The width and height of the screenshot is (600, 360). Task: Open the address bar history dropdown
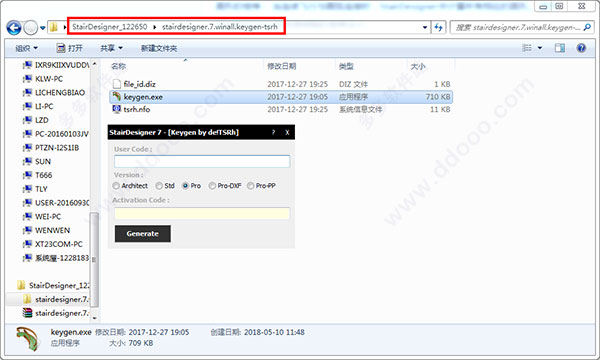pos(425,27)
